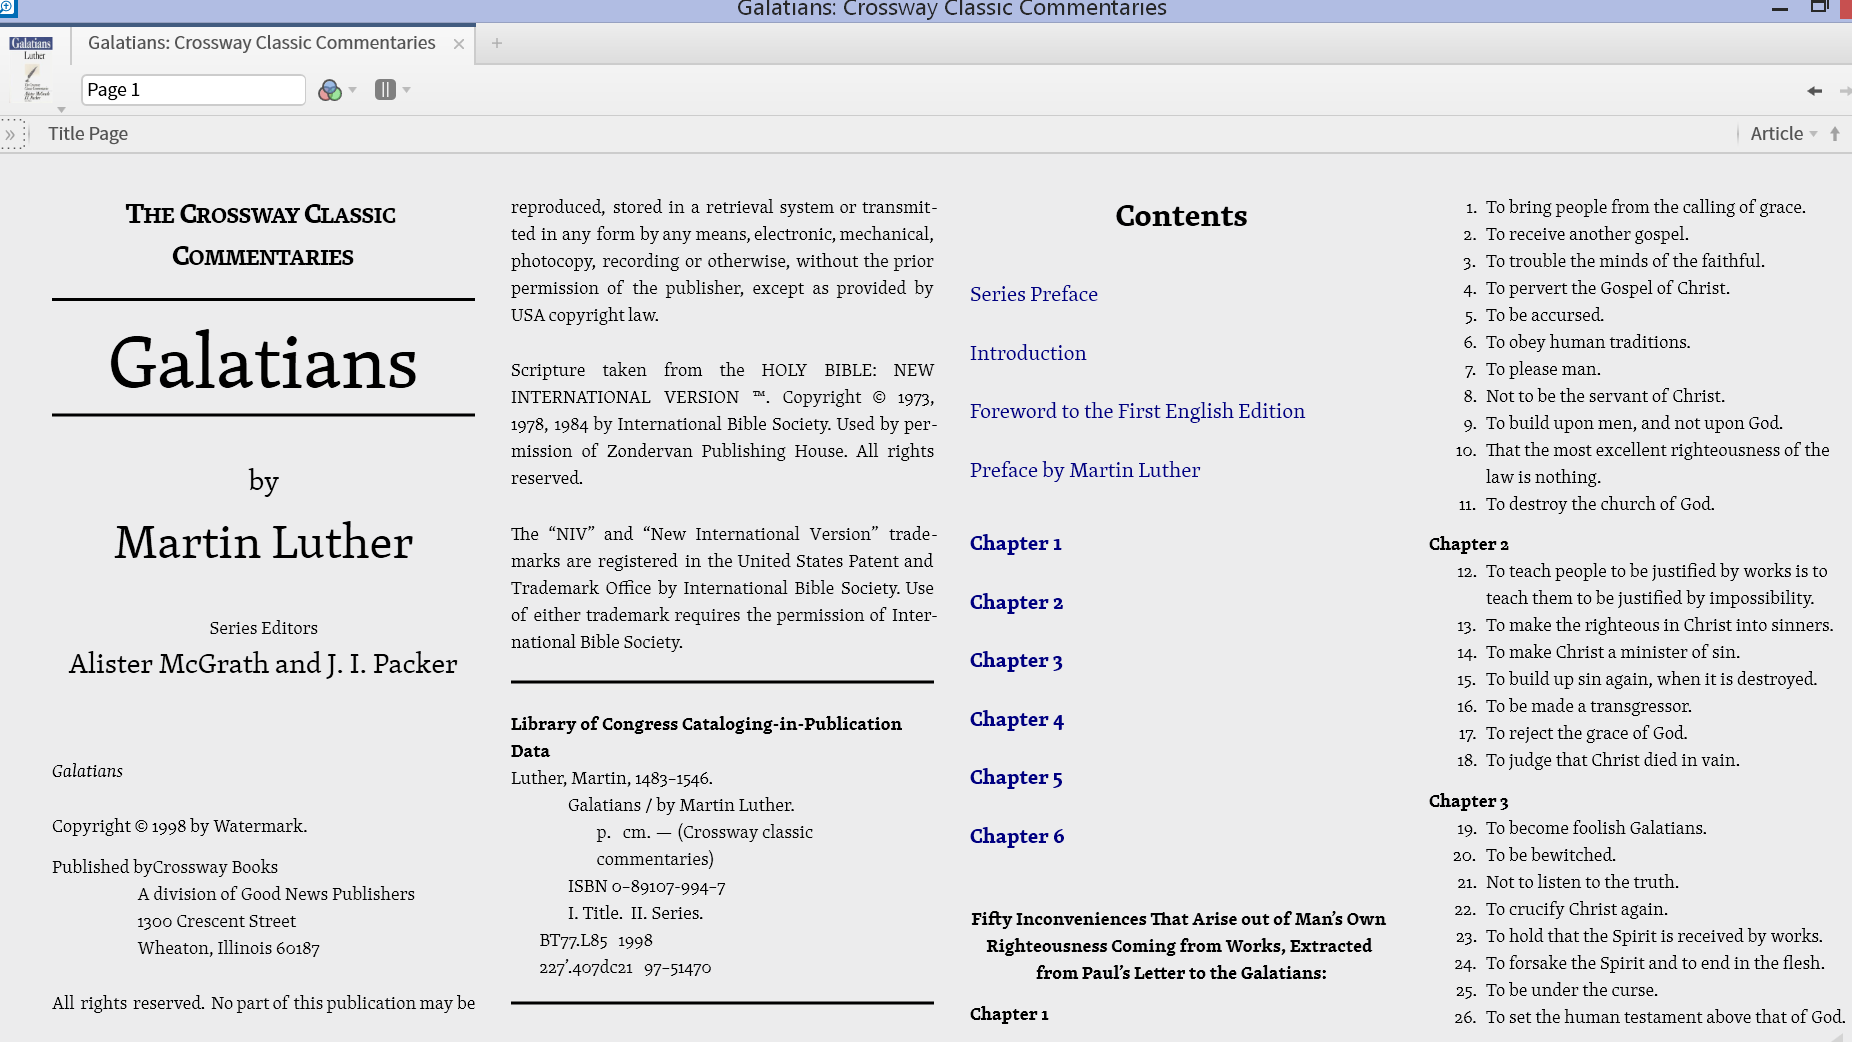Go to Chapter 3 link
The image size is (1852, 1042).
[x=1016, y=660]
